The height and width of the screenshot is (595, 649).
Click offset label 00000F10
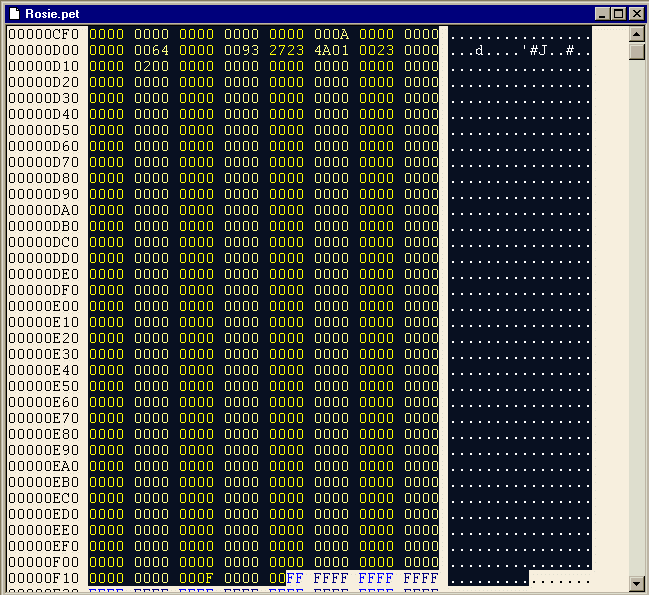43,578
